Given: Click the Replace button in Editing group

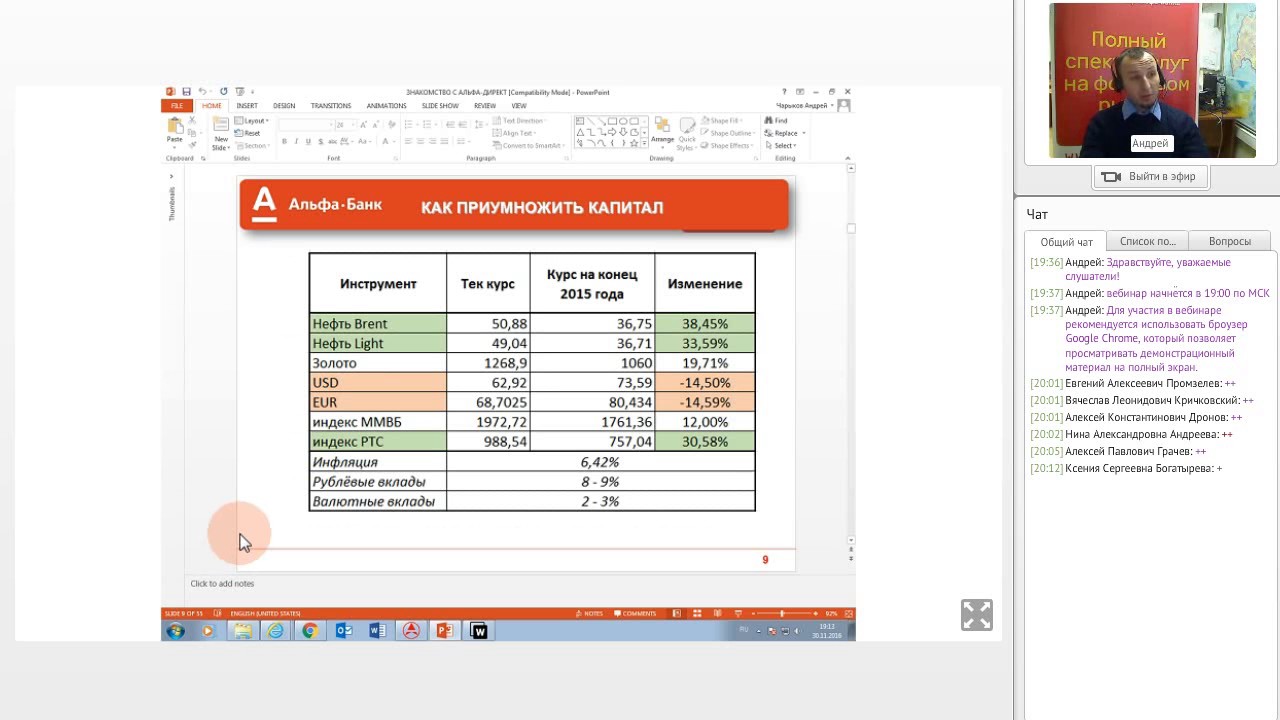Looking at the screenshot, I should (x=783, y=133).
